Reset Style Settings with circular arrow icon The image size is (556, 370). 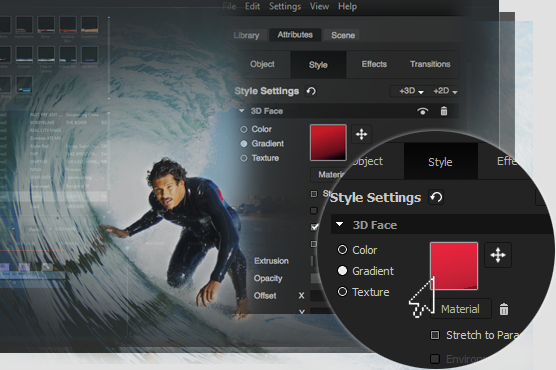pos(311,91)
